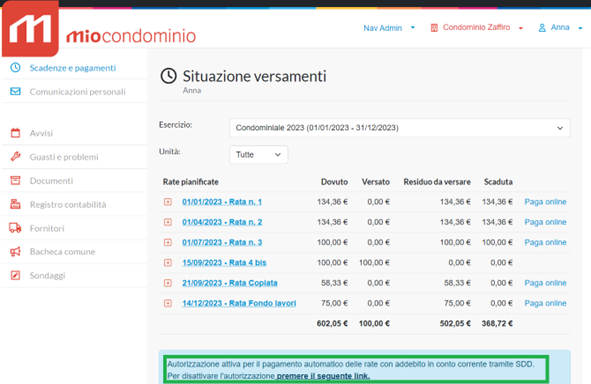Screen dimensions: 591x384
Task: Open link 01/01/2023 - Rata n. 1
Action: click(x=222, y=202)
